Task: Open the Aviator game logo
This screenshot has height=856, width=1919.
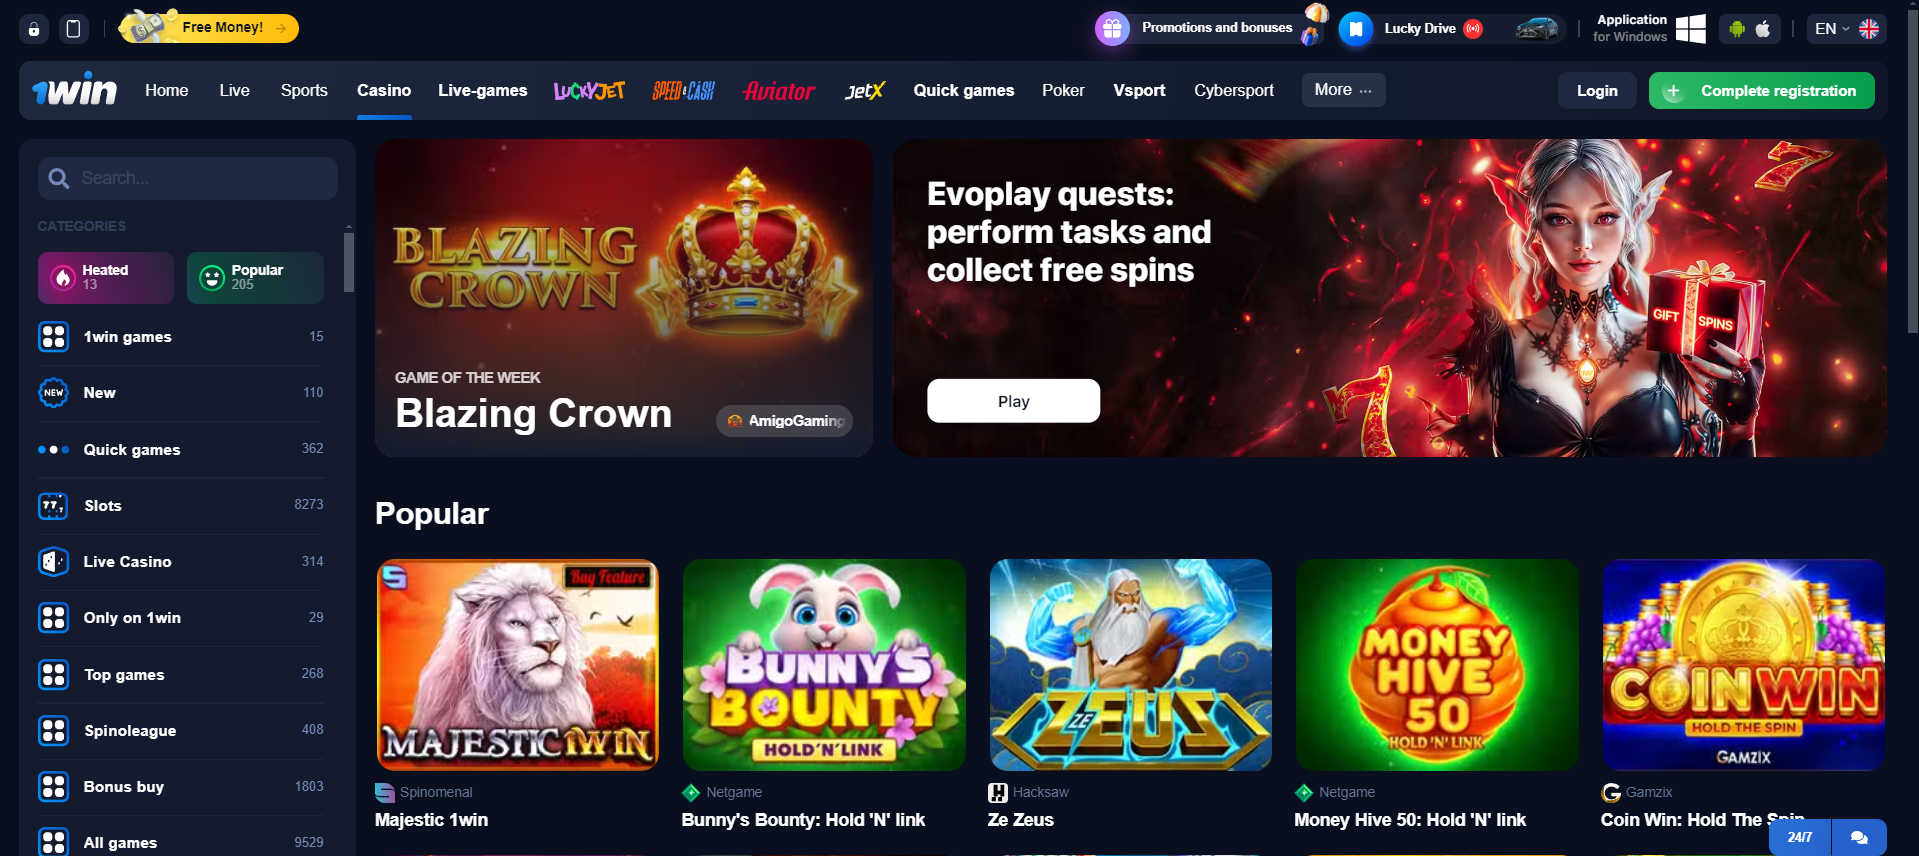Action: (779, 91)
